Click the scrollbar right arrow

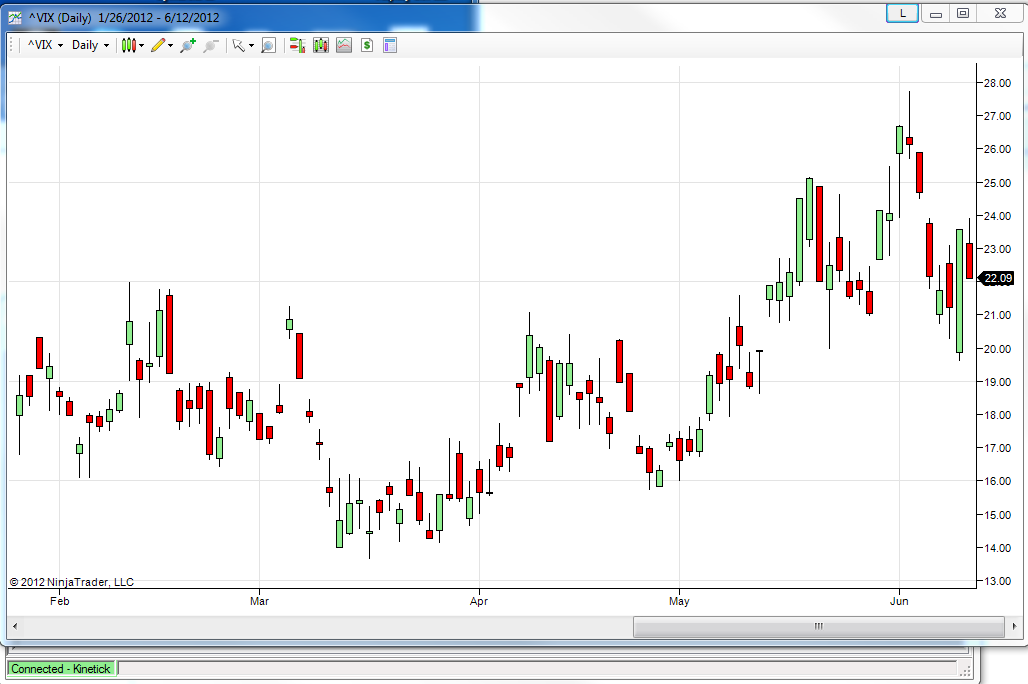pos(1014,626)
